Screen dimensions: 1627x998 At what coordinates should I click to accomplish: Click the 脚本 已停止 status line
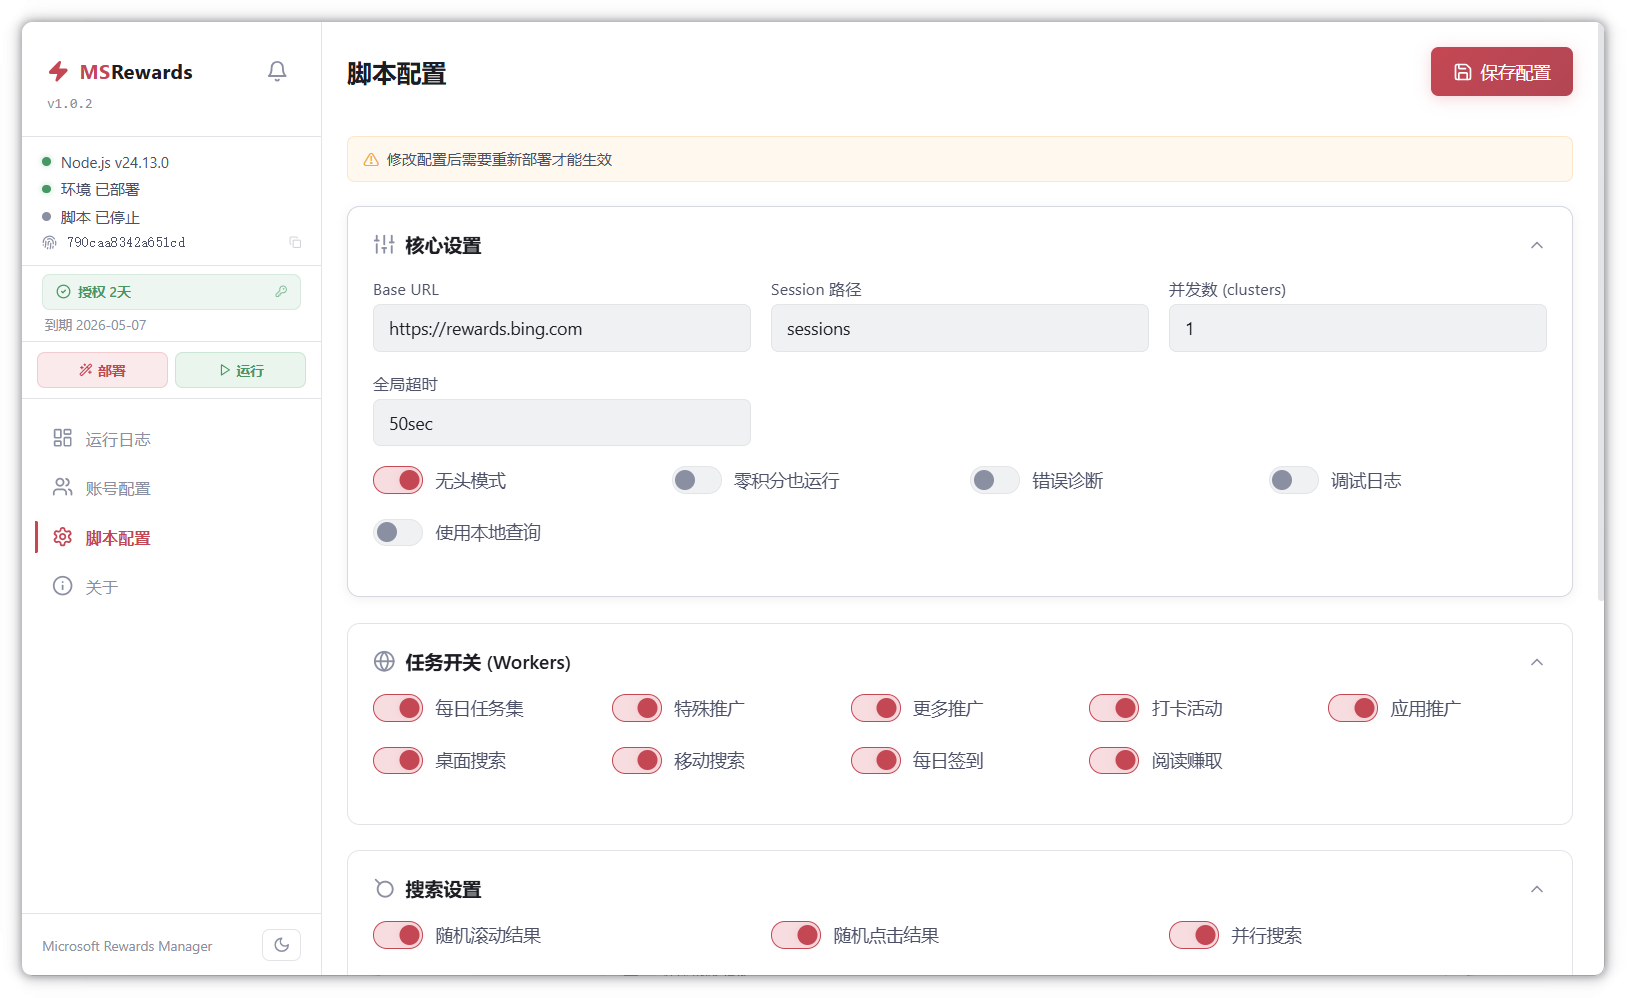[100, 217]
